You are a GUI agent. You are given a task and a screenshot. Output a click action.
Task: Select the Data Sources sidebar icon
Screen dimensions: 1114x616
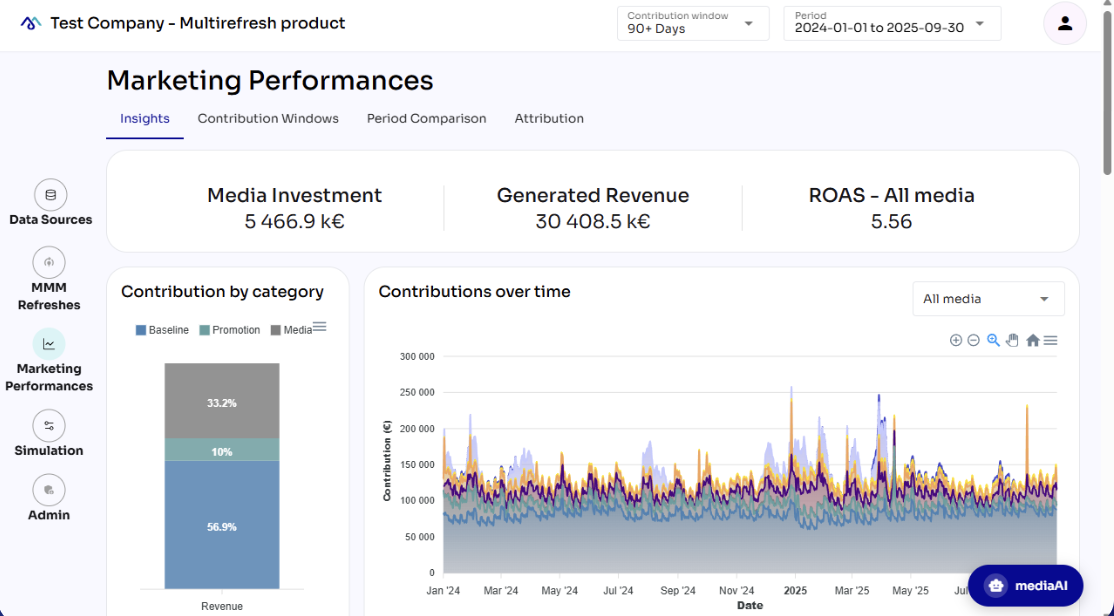click(49, 195)
